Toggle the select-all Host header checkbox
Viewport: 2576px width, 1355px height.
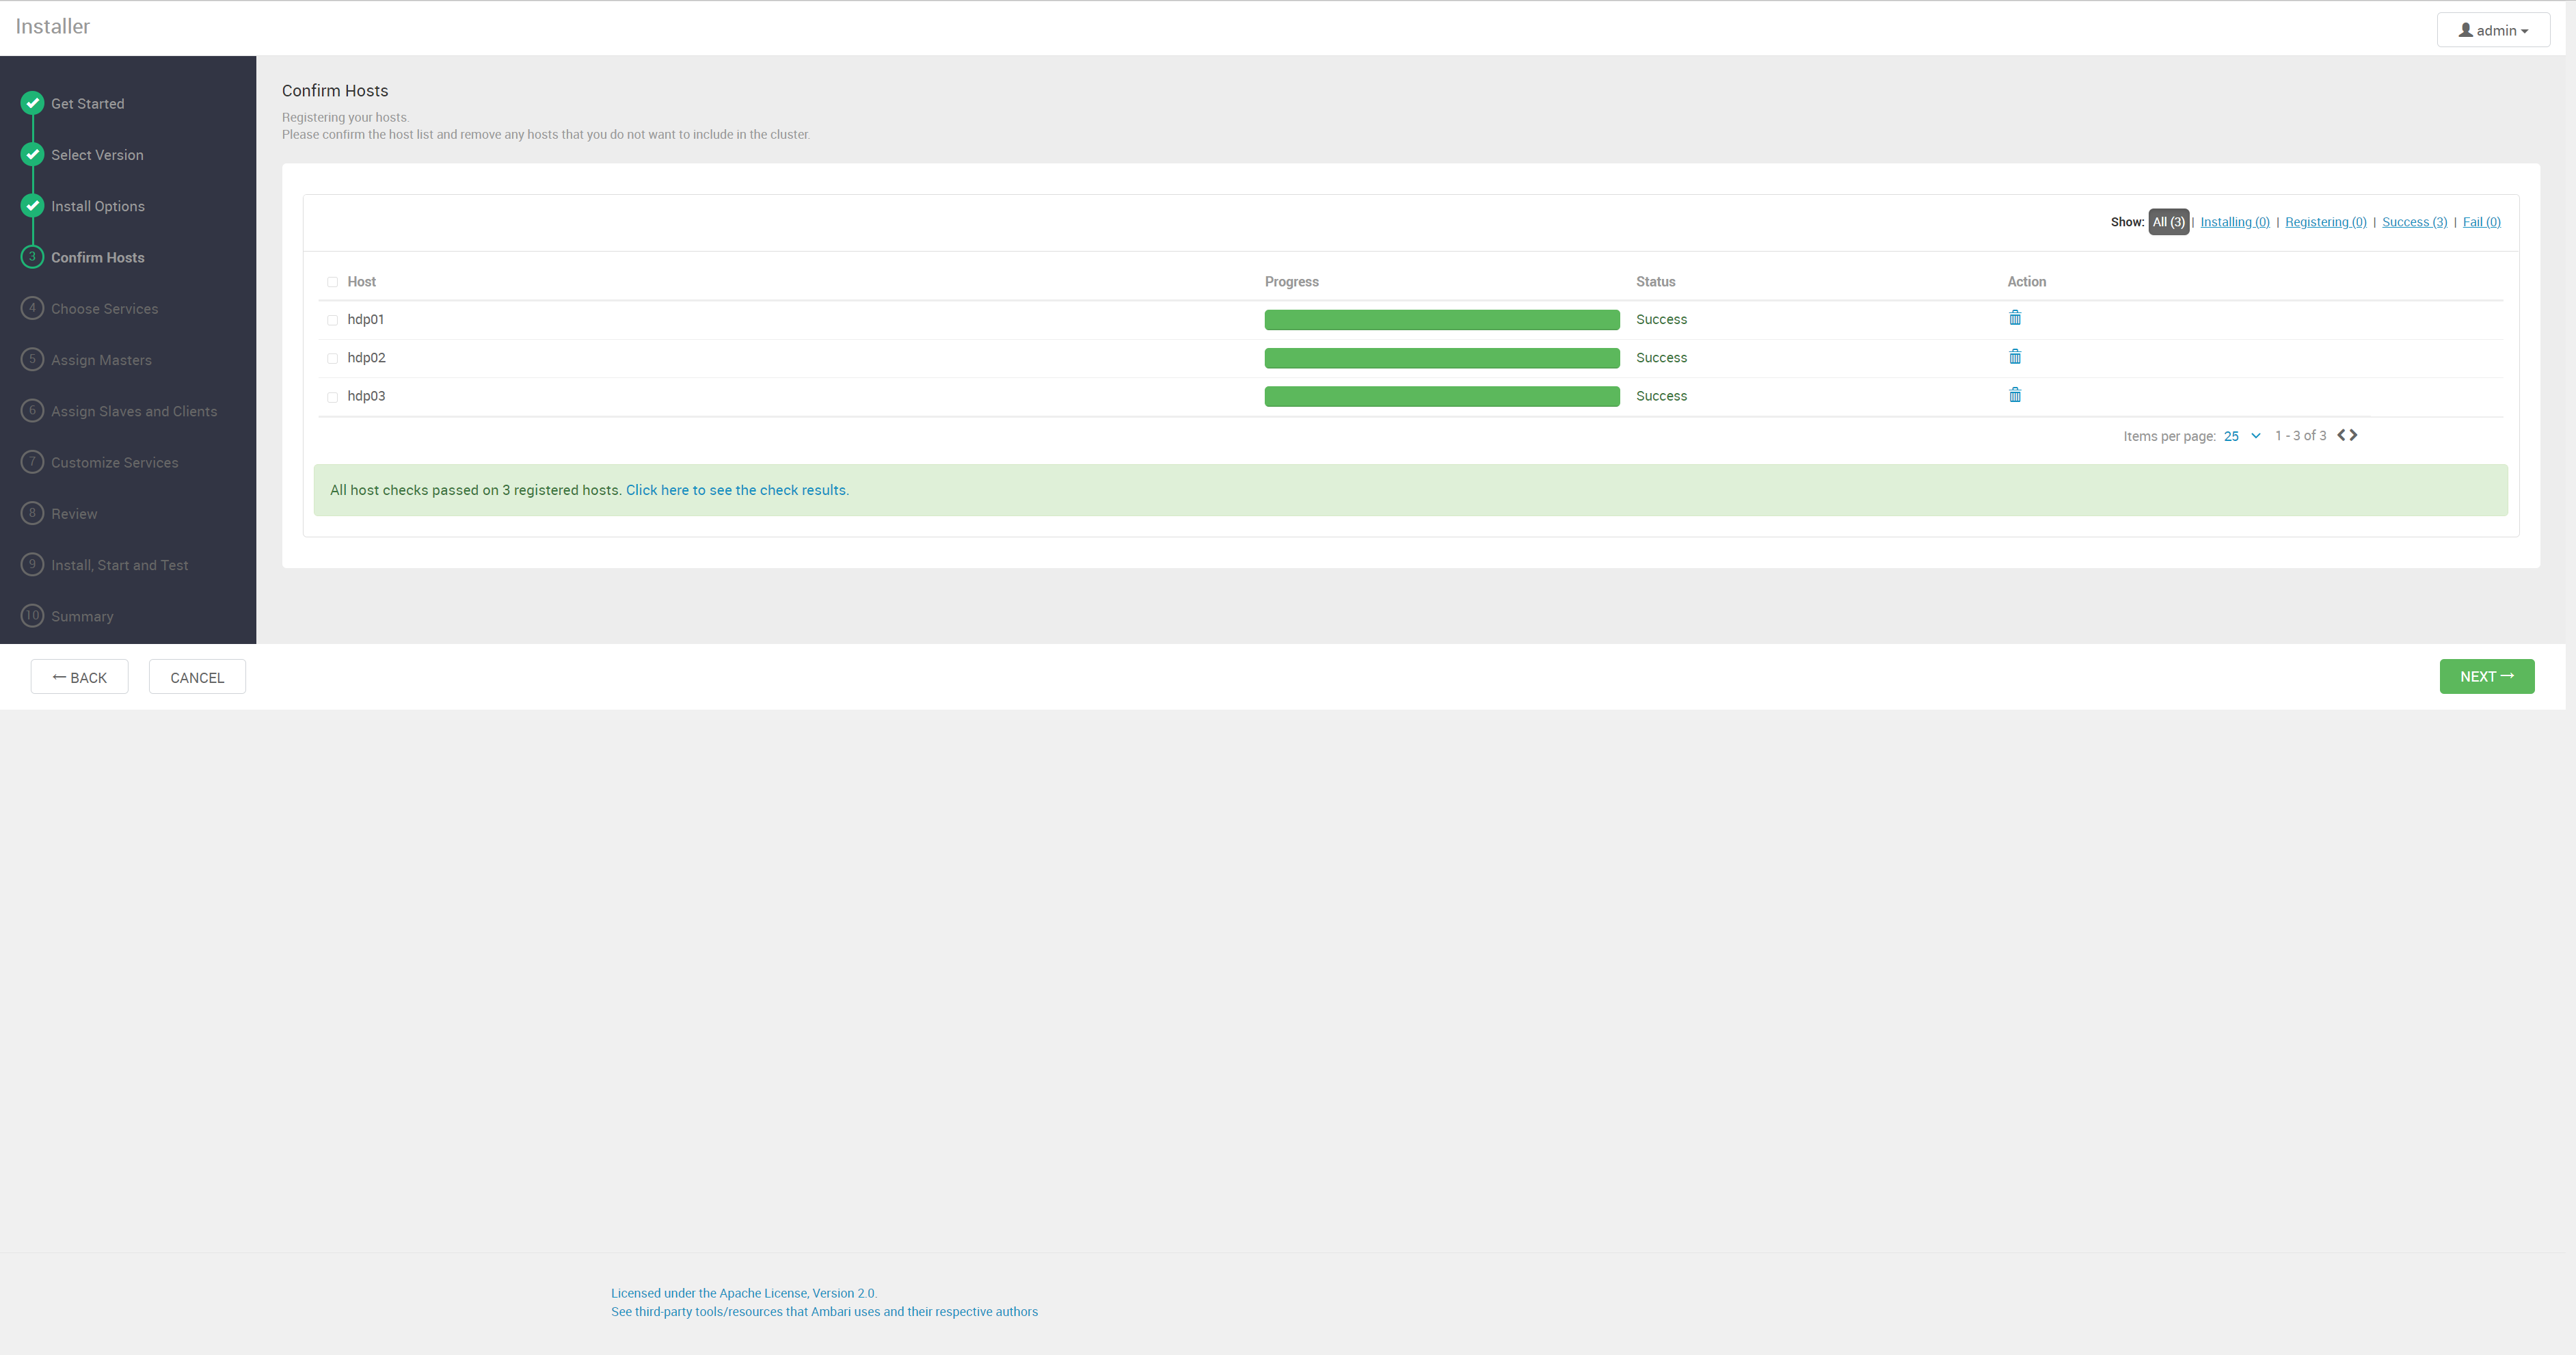[332, 282]
